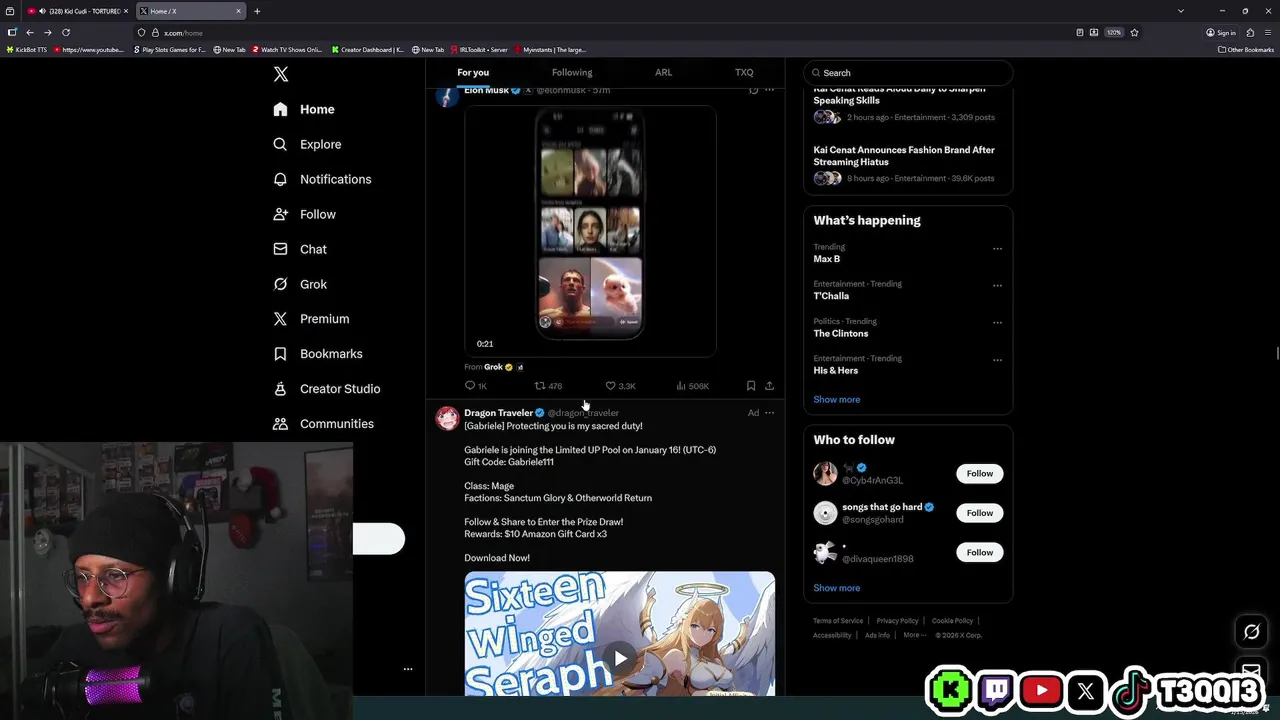
Task: Open the T'Challa trending topic
Action: [x=831, y=296]
